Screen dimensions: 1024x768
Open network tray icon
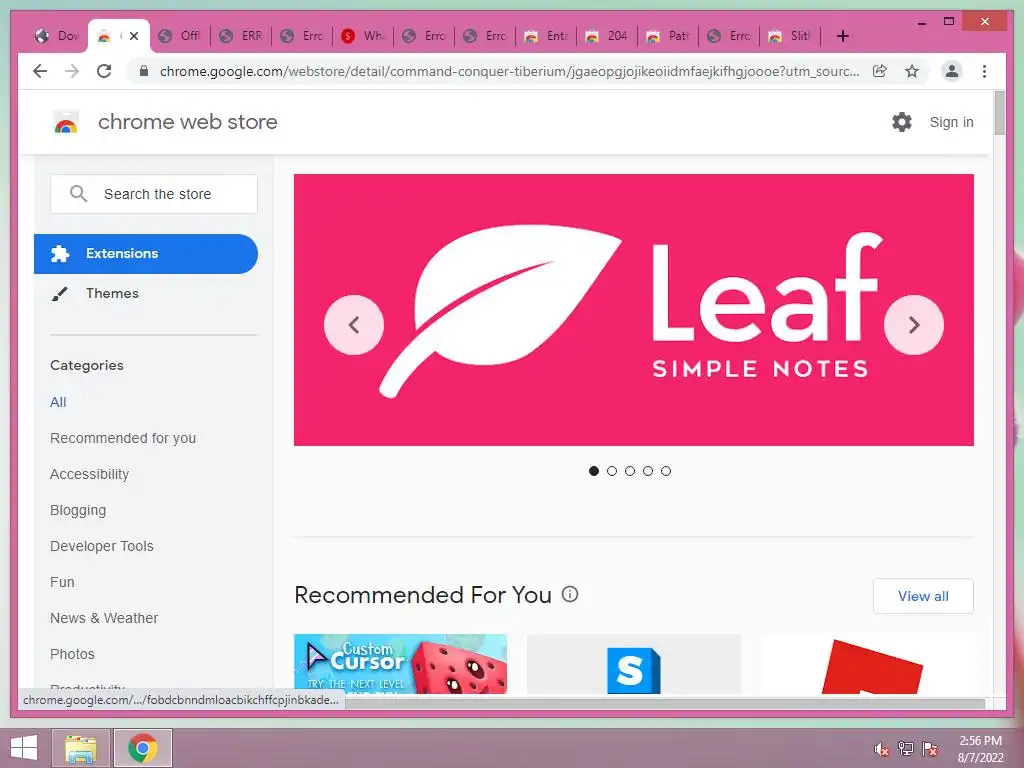906,749
